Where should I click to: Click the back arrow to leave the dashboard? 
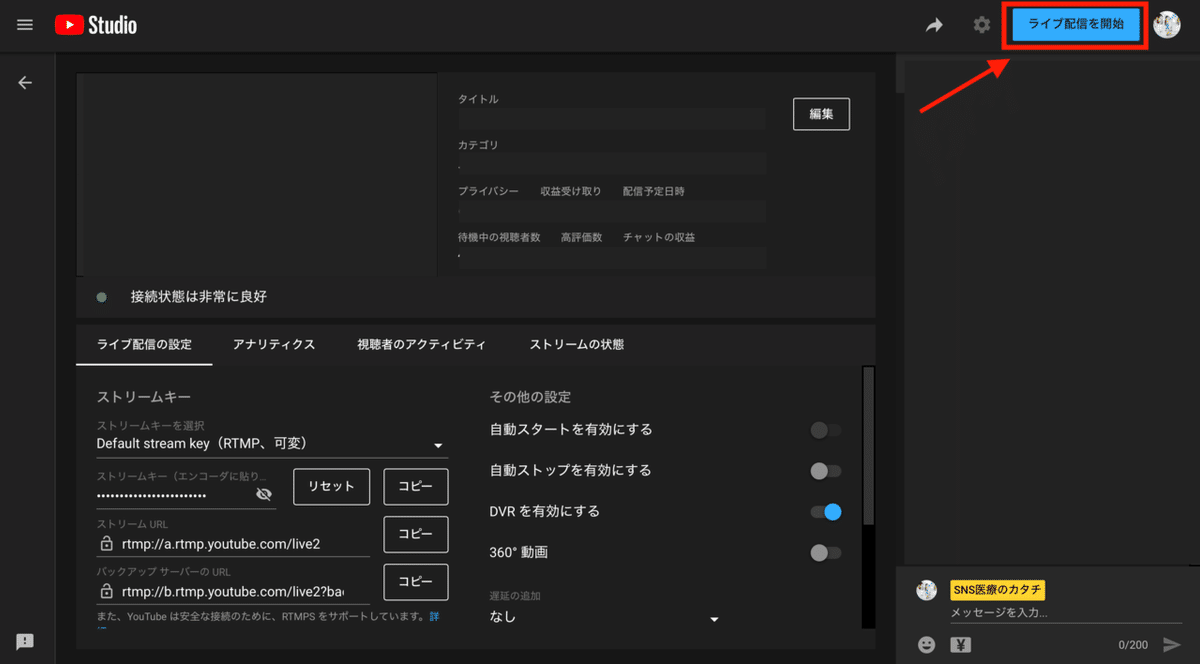[x=25, y=82]
